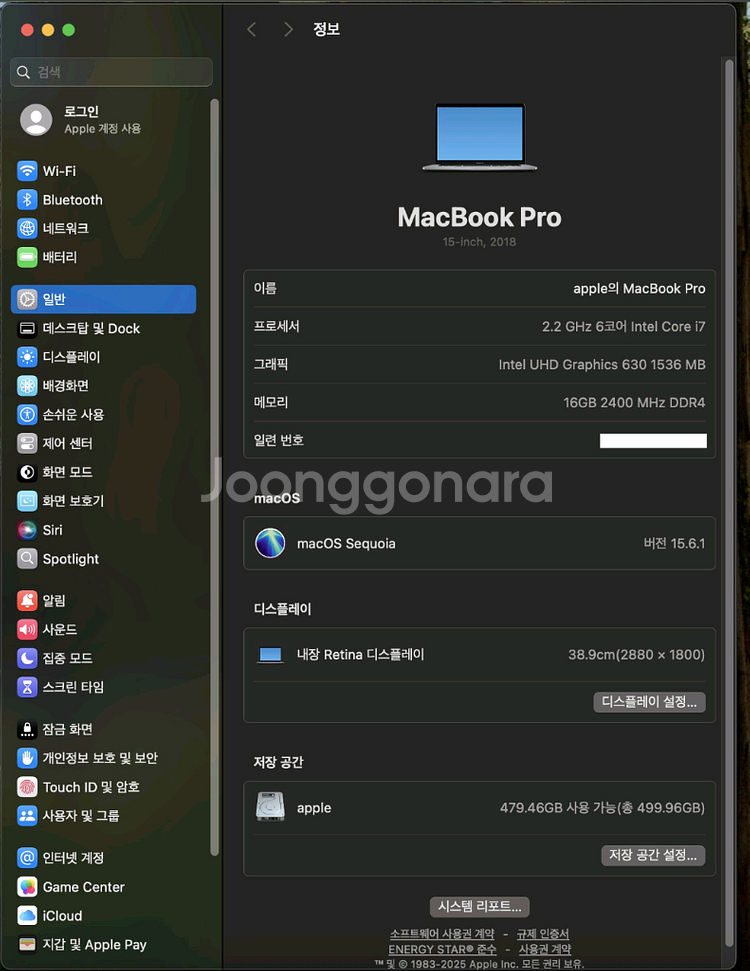The image size is (750, 971).
Task: Open the 집중 모드 moon icon
Action: tap(27, 658)
